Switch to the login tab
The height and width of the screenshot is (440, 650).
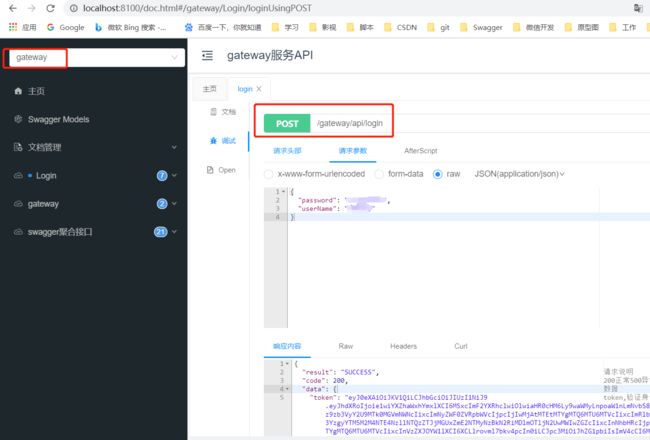(x=245, y=89)
